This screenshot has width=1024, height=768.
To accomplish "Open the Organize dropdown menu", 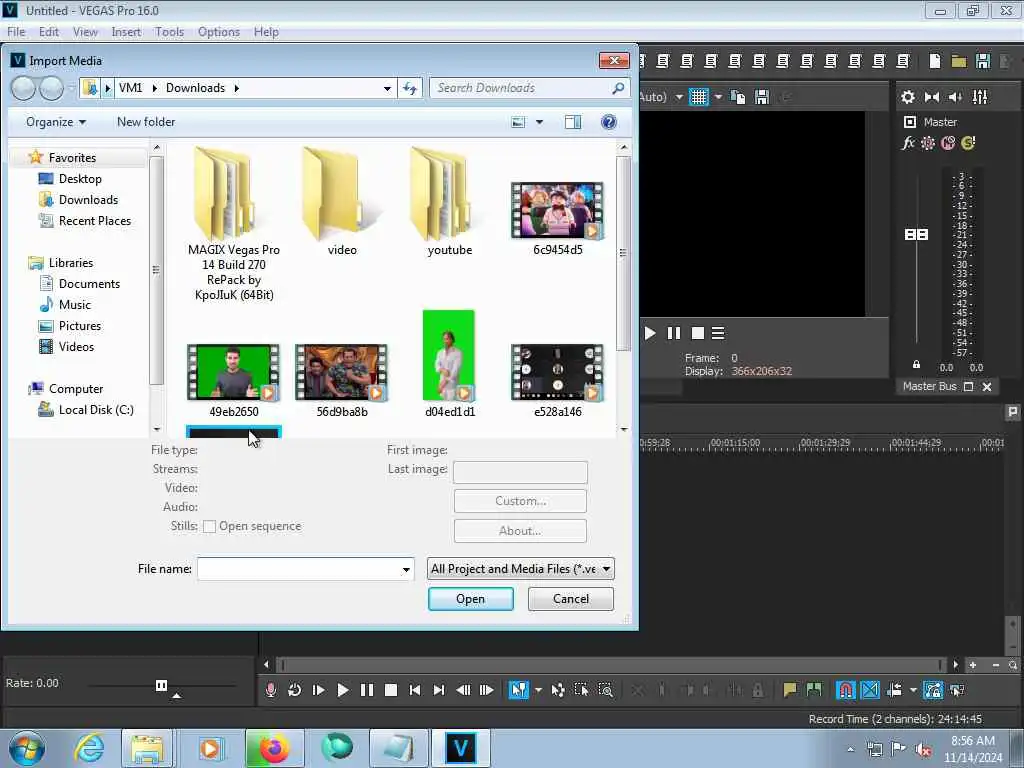I will [x=56, y=122].
